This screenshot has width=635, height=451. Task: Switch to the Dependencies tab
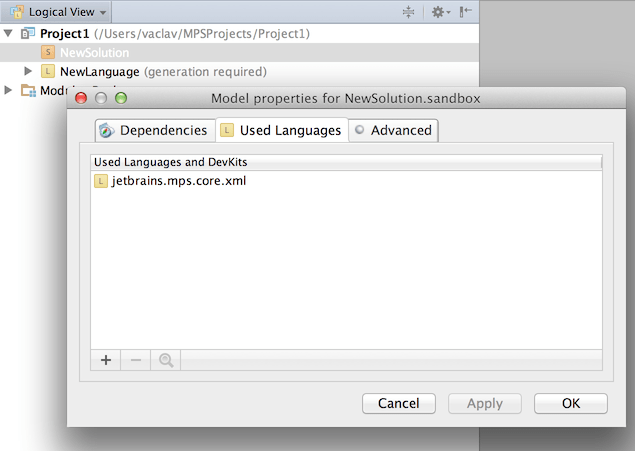155,130
